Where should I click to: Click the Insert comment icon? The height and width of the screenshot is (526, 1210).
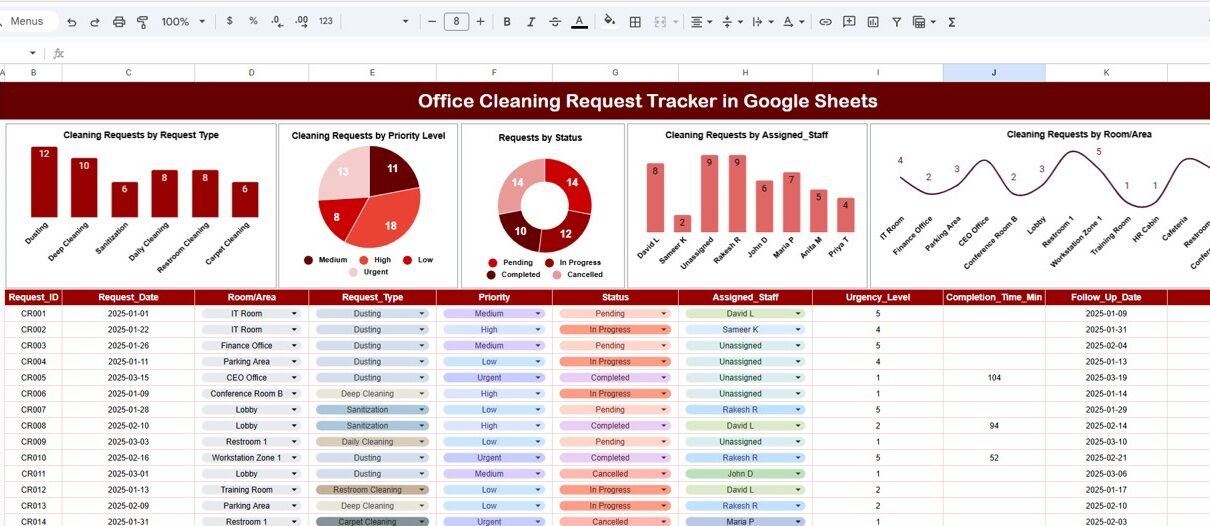tap(849, 21)
